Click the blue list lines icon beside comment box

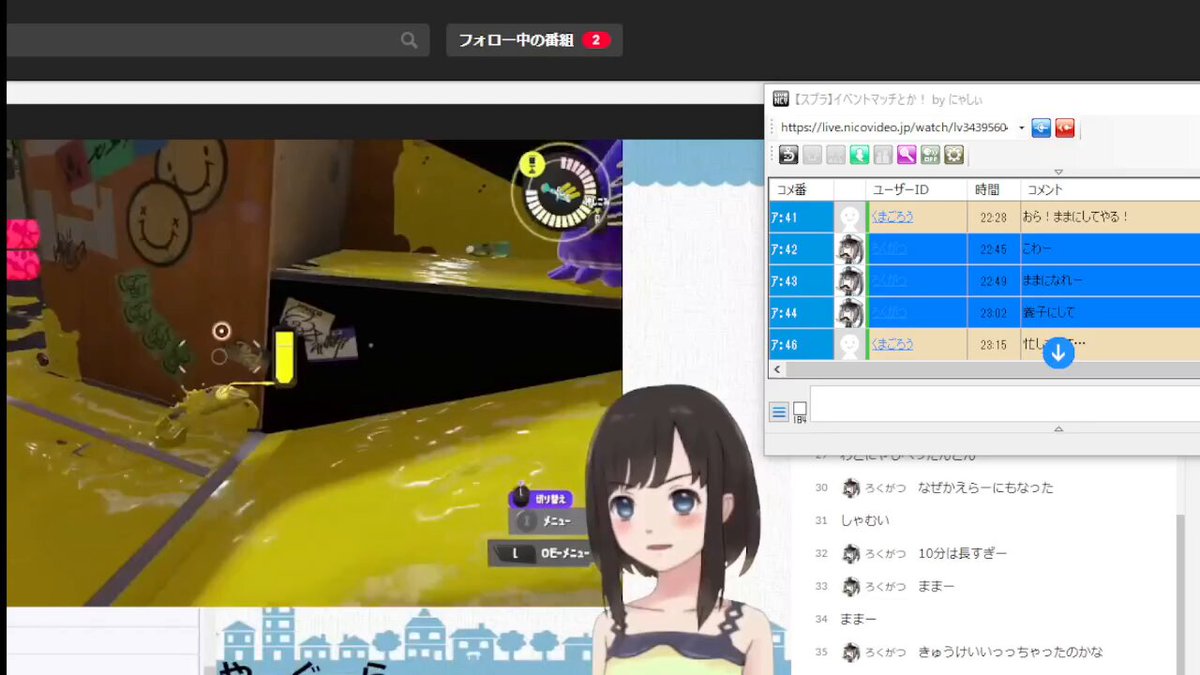779,411
